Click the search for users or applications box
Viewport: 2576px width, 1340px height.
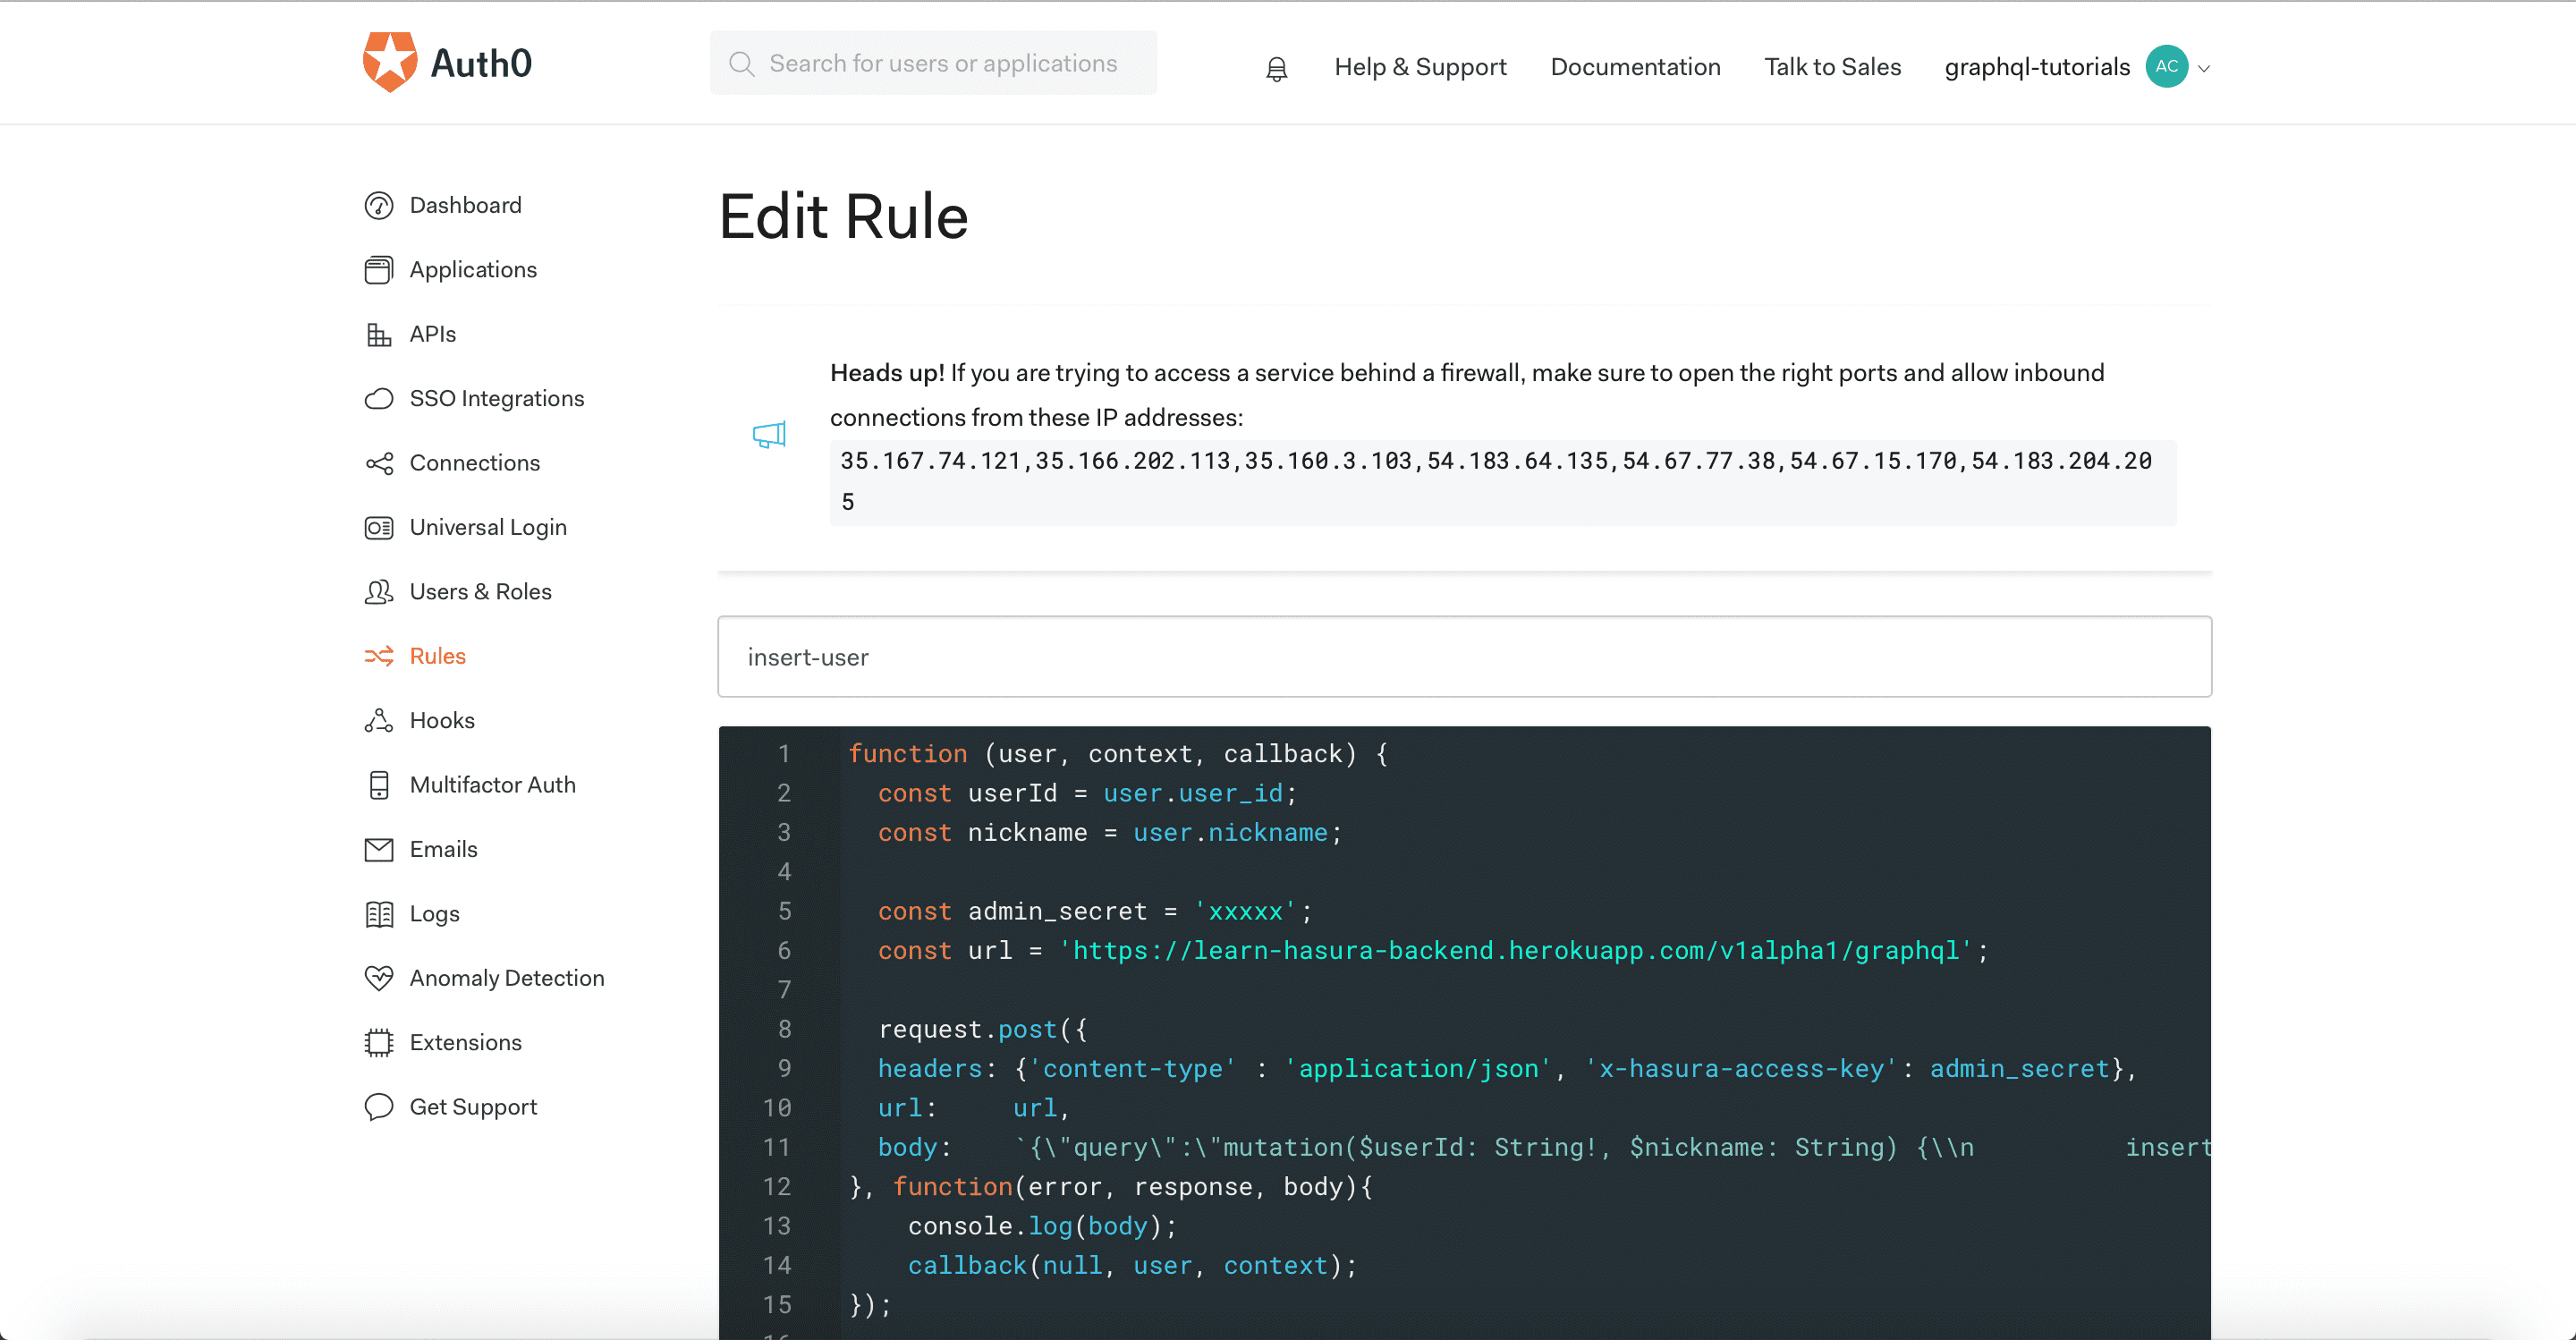(x=933, y=62)
